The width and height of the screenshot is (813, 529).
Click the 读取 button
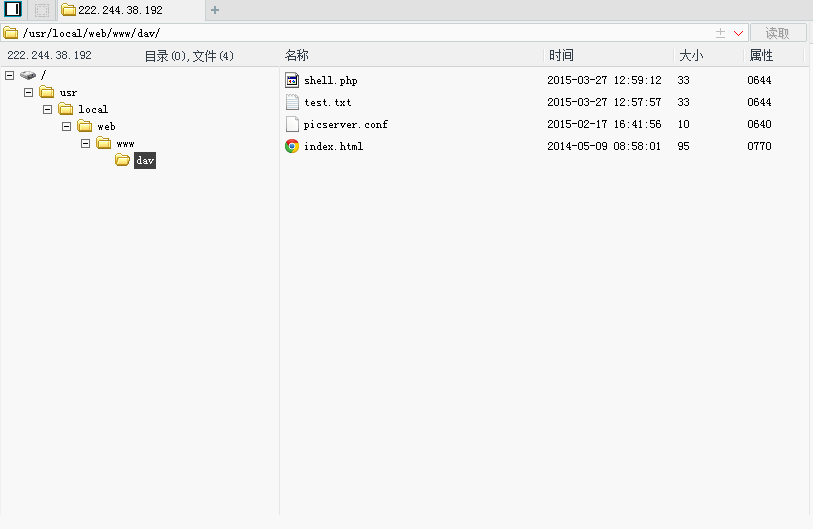click(x=778, y=33)
